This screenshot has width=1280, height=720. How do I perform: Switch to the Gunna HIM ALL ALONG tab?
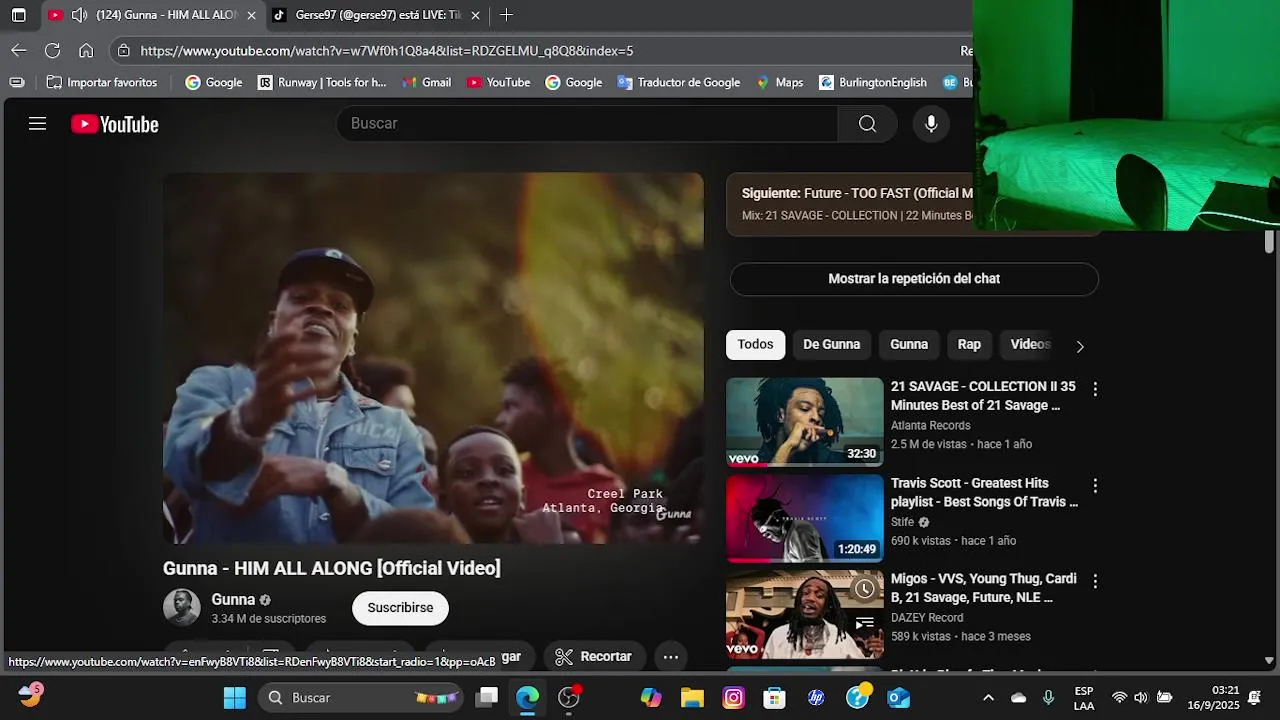tap(150, 15)
